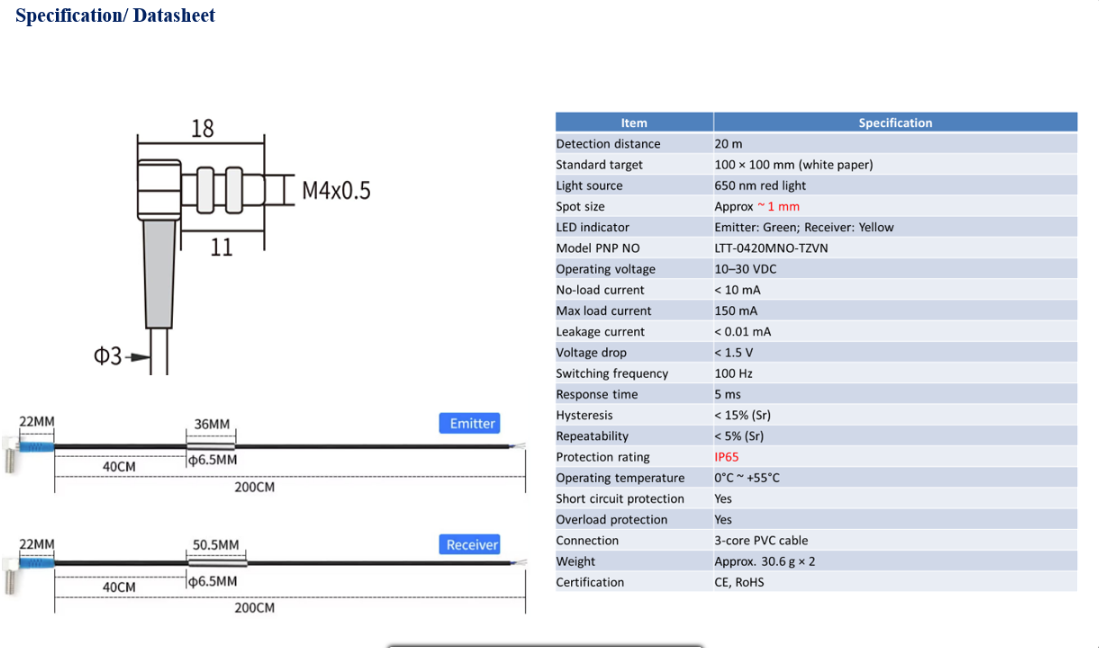Click the red IP65 protection rating value
The width and height of the screenshot is (1099, 648).
pos(727,457)
